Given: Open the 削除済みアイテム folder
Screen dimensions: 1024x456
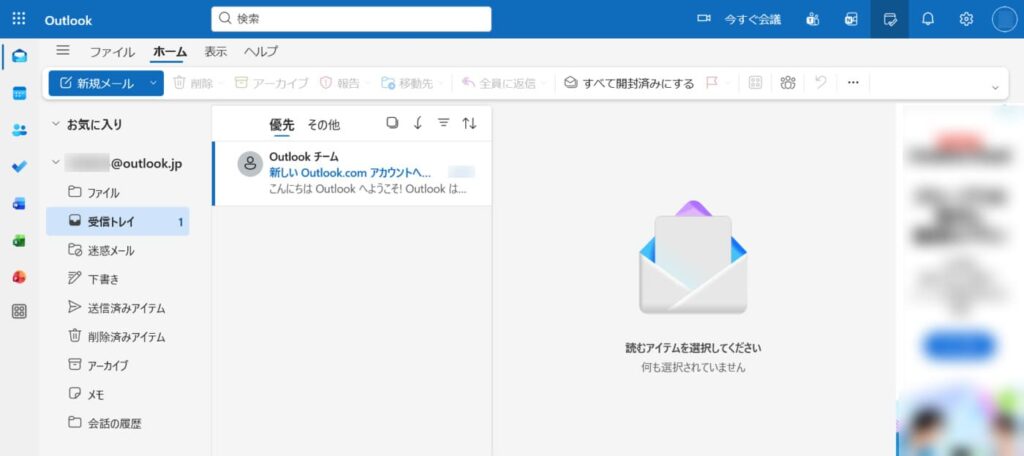Looking at the screenshot, I should point(118,336).
